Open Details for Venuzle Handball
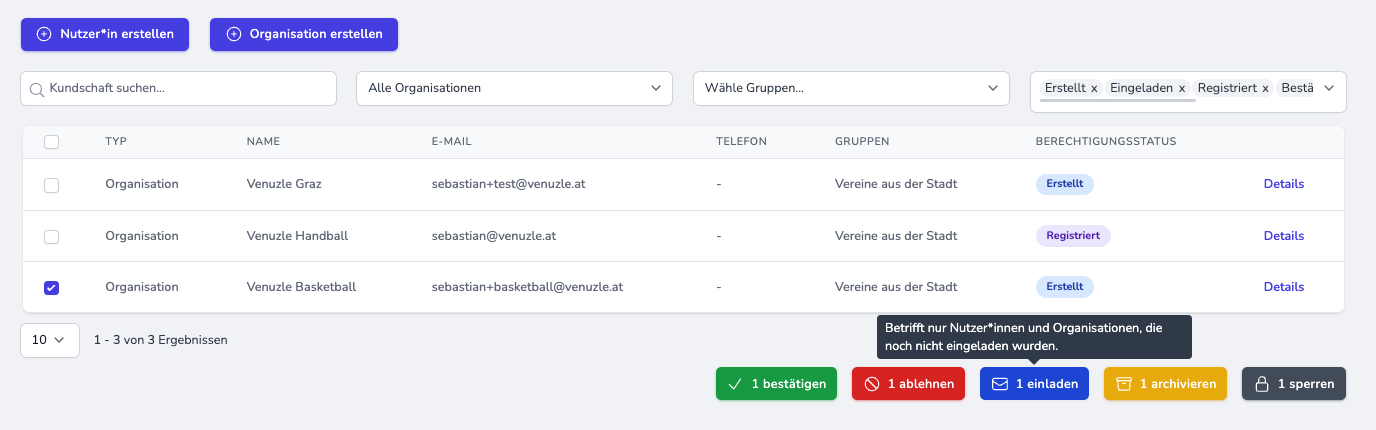 [x=1283, y=236]
